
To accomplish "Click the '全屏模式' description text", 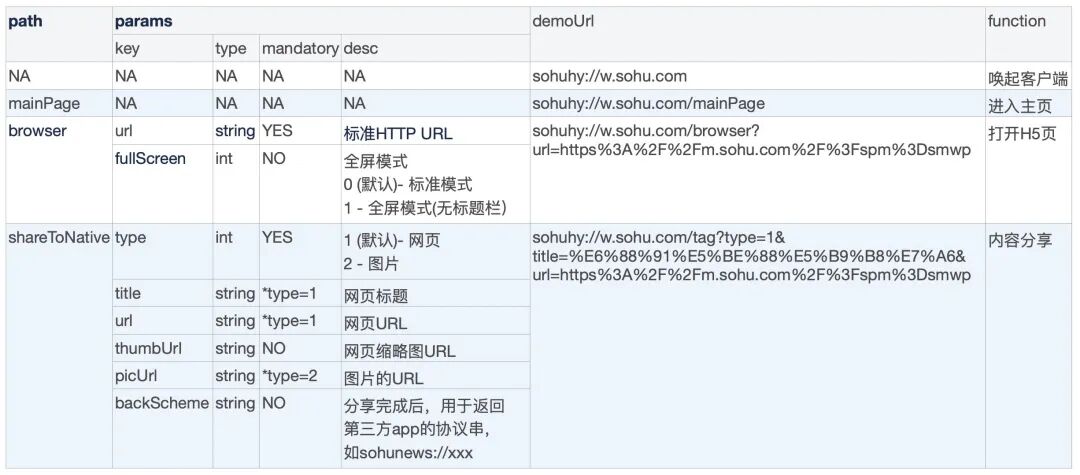I will point(375,162).
